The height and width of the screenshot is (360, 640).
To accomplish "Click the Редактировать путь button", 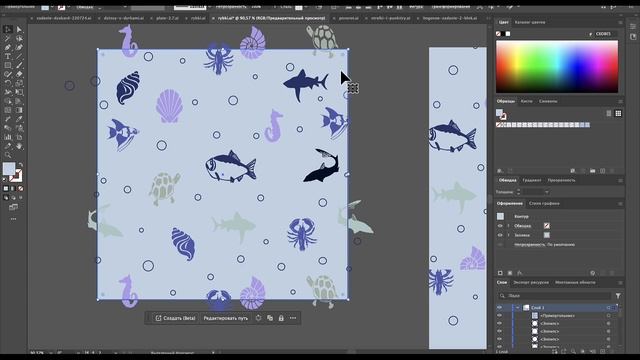I will (225, 318).
